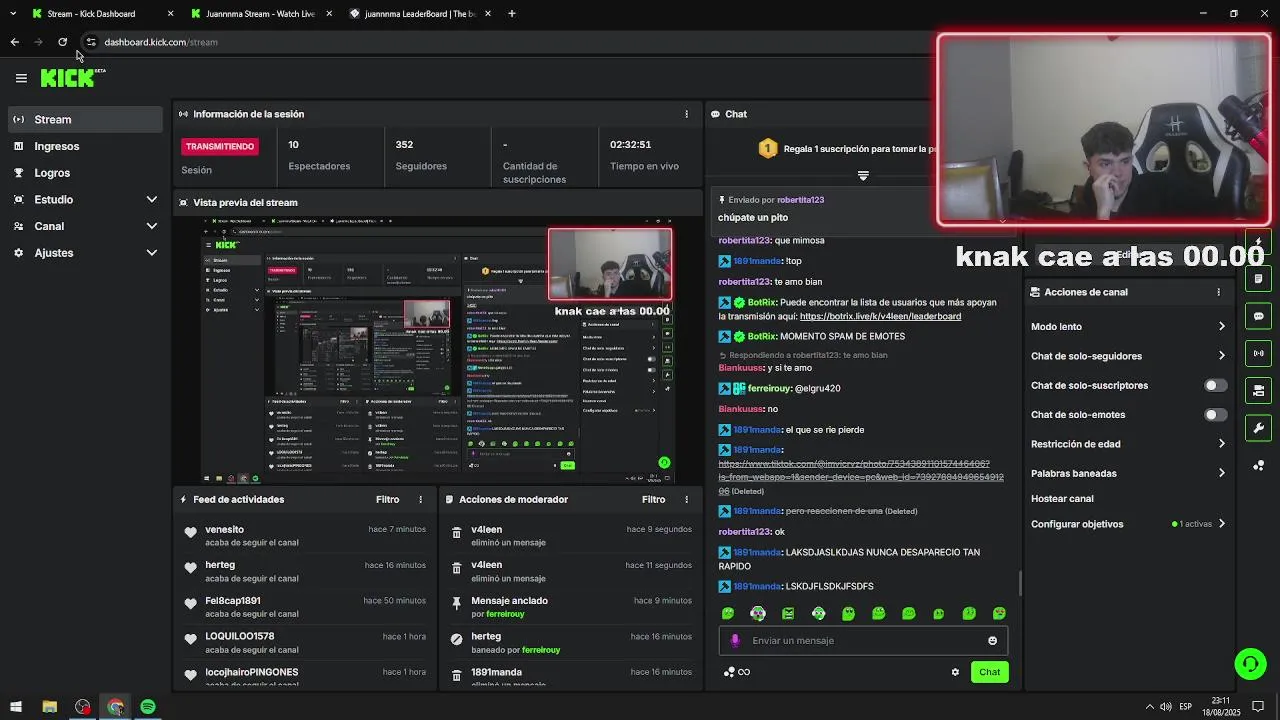Toggle Chat de solo-suscriptores switch
The width and height of the screenshot is (1280, 720).
[1215, 385]
